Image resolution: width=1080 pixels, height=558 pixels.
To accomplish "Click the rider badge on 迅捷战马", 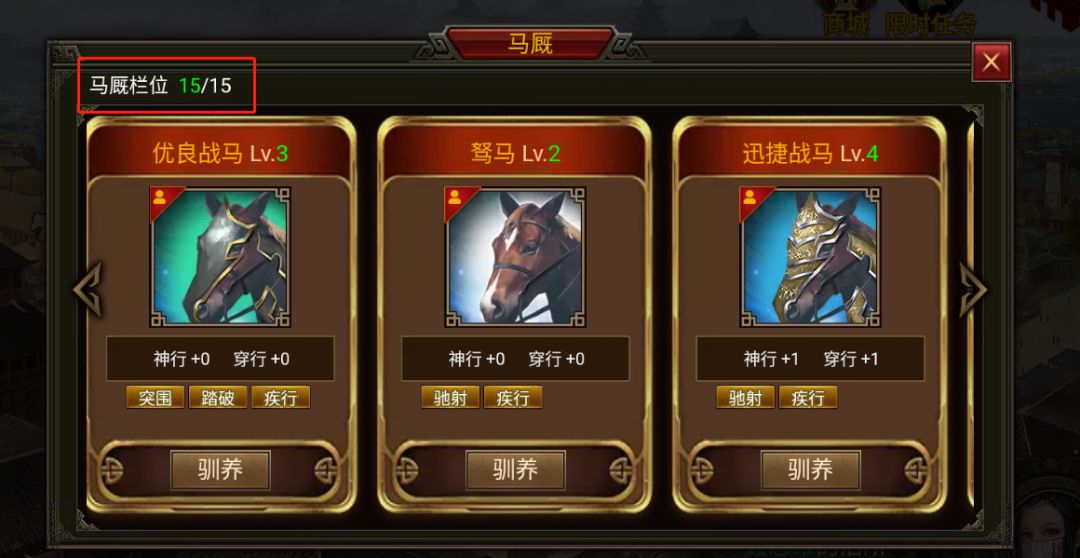I will coord(750,198).
